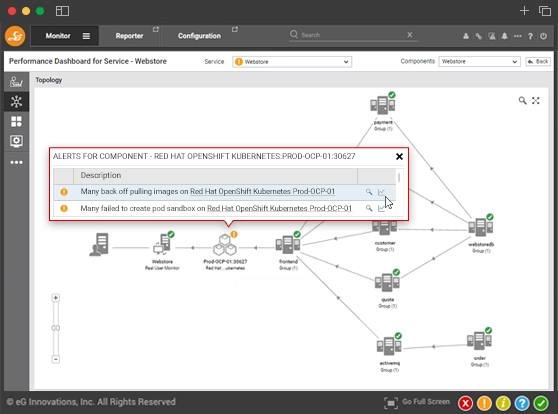Show more sidebar options ellipsis
Image resolution: width=558 pixels, height=414 pixels.
[16, 162]
